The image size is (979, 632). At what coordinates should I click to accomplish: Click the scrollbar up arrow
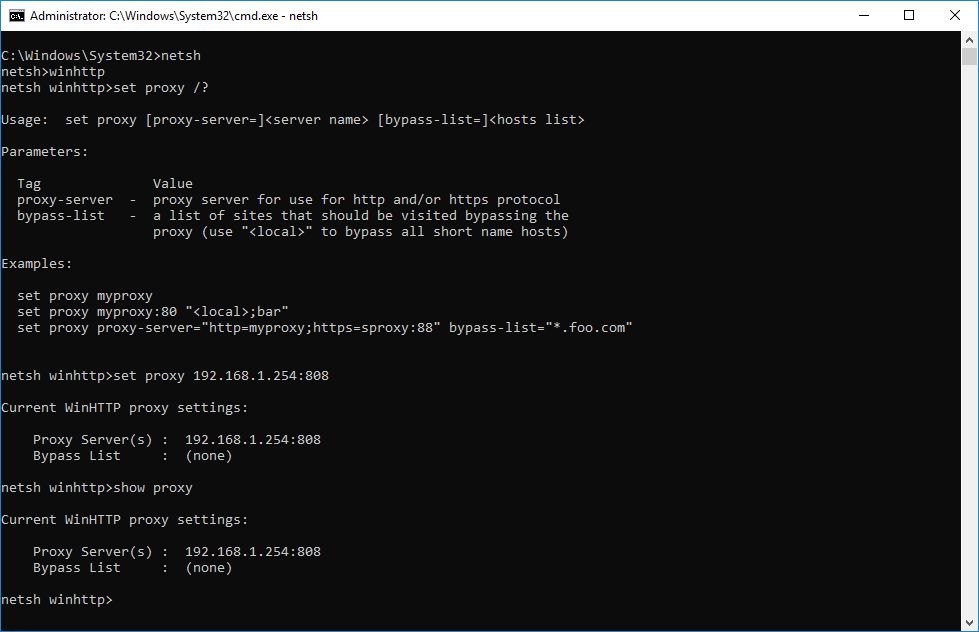[968, 40]
